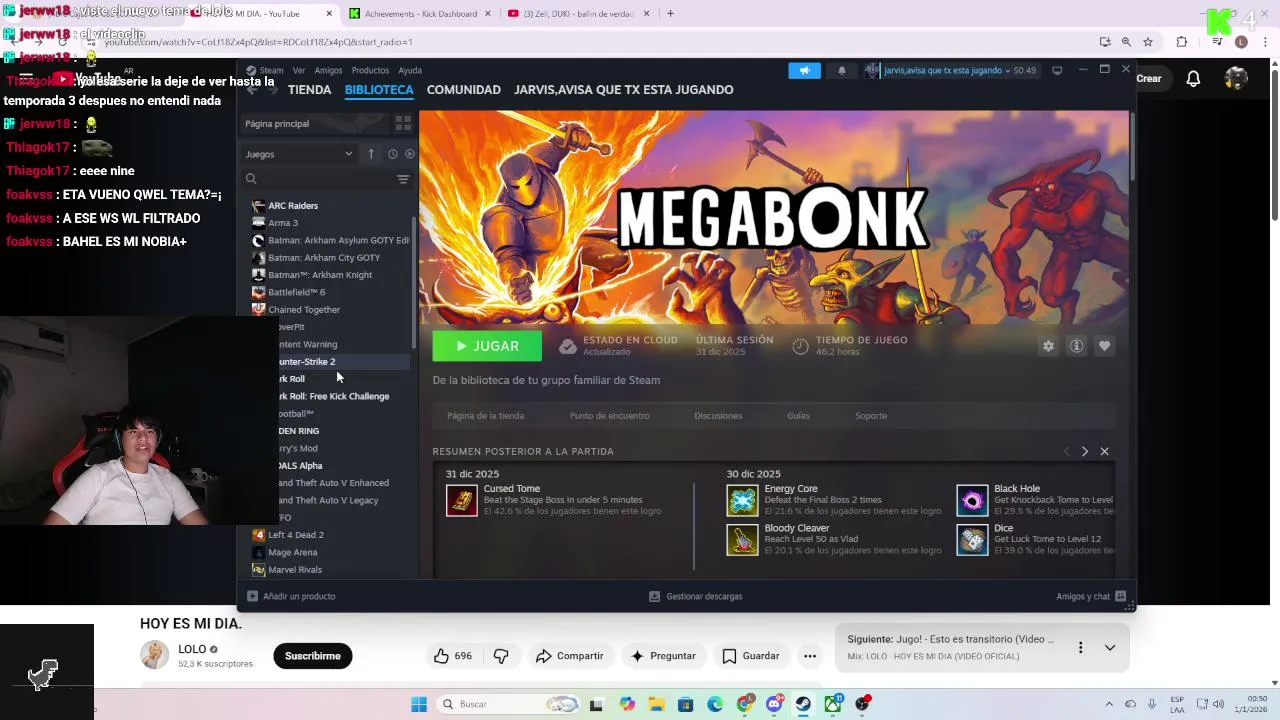Select the BIBLIOTECA tab
The height and width of the screenshot is (720, 1280).
pyautogui.click(x=379, y=90)
